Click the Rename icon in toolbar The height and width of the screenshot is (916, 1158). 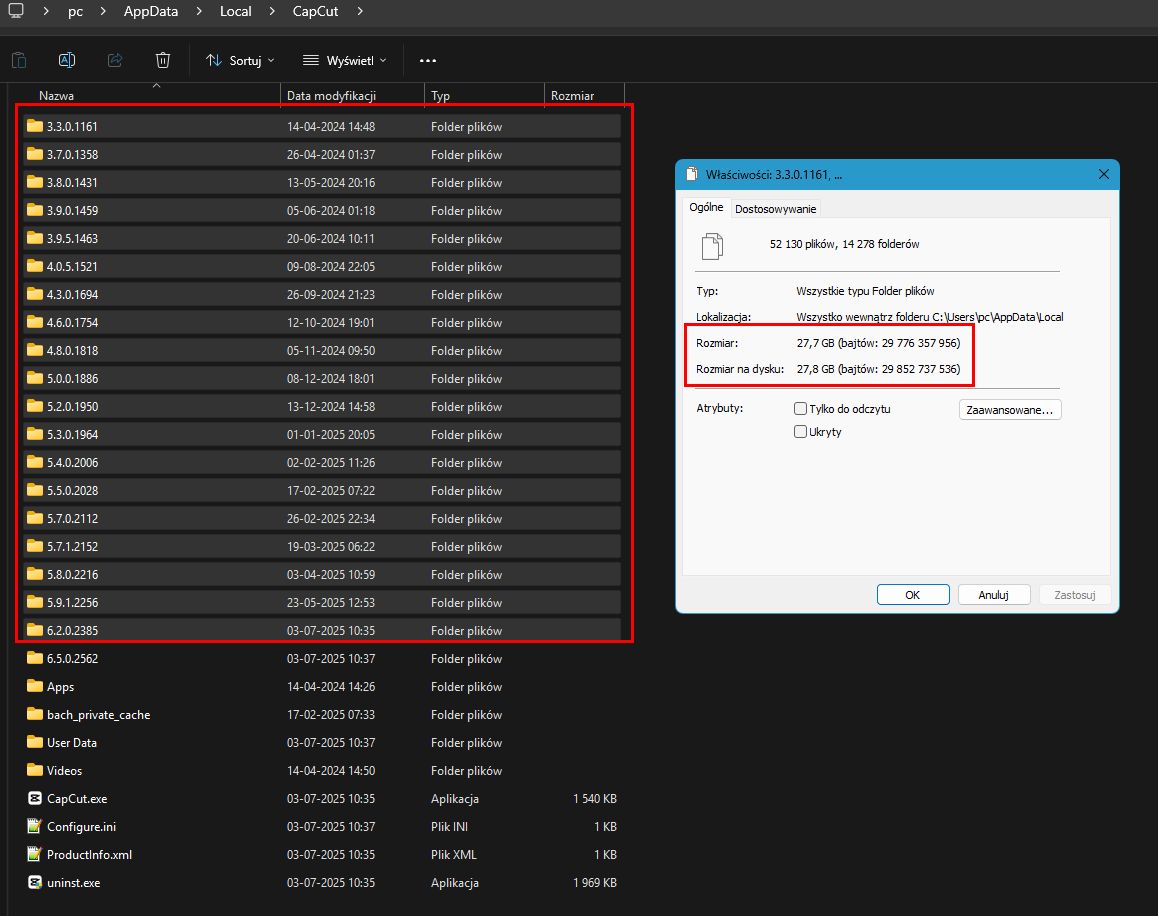tap(67, 60)
